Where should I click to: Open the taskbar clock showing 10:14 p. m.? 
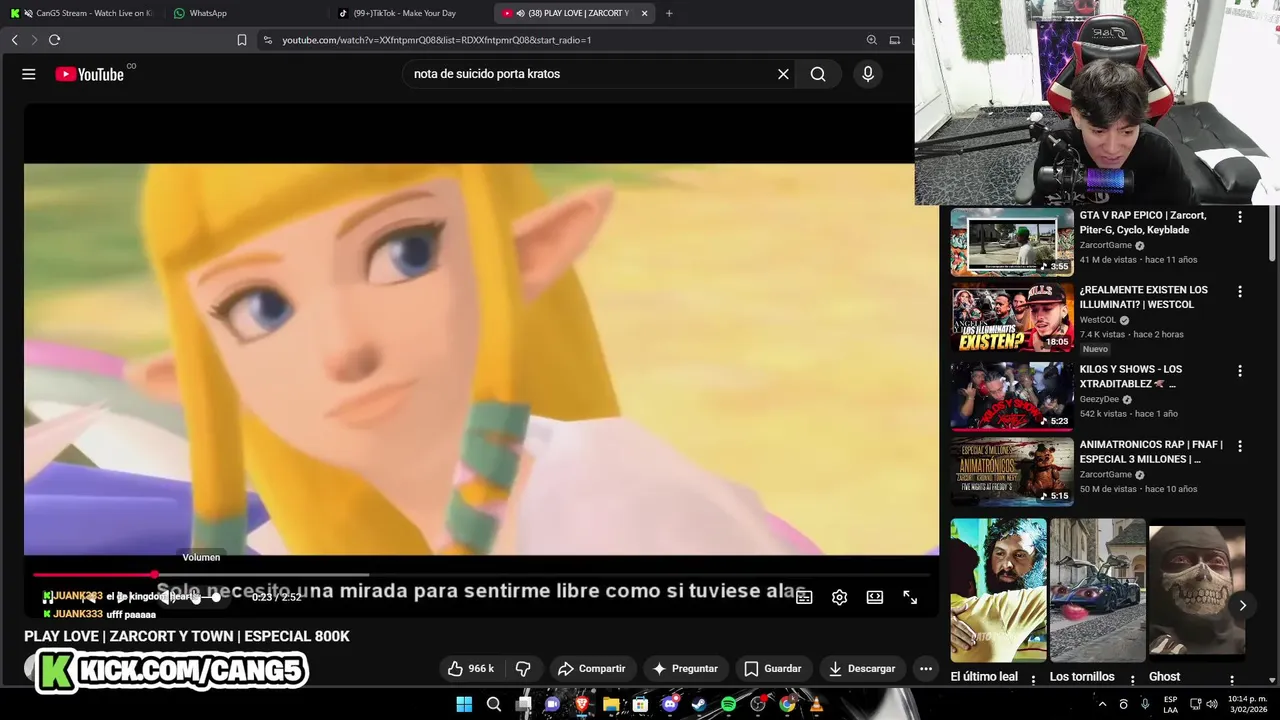click(1247, 704)
